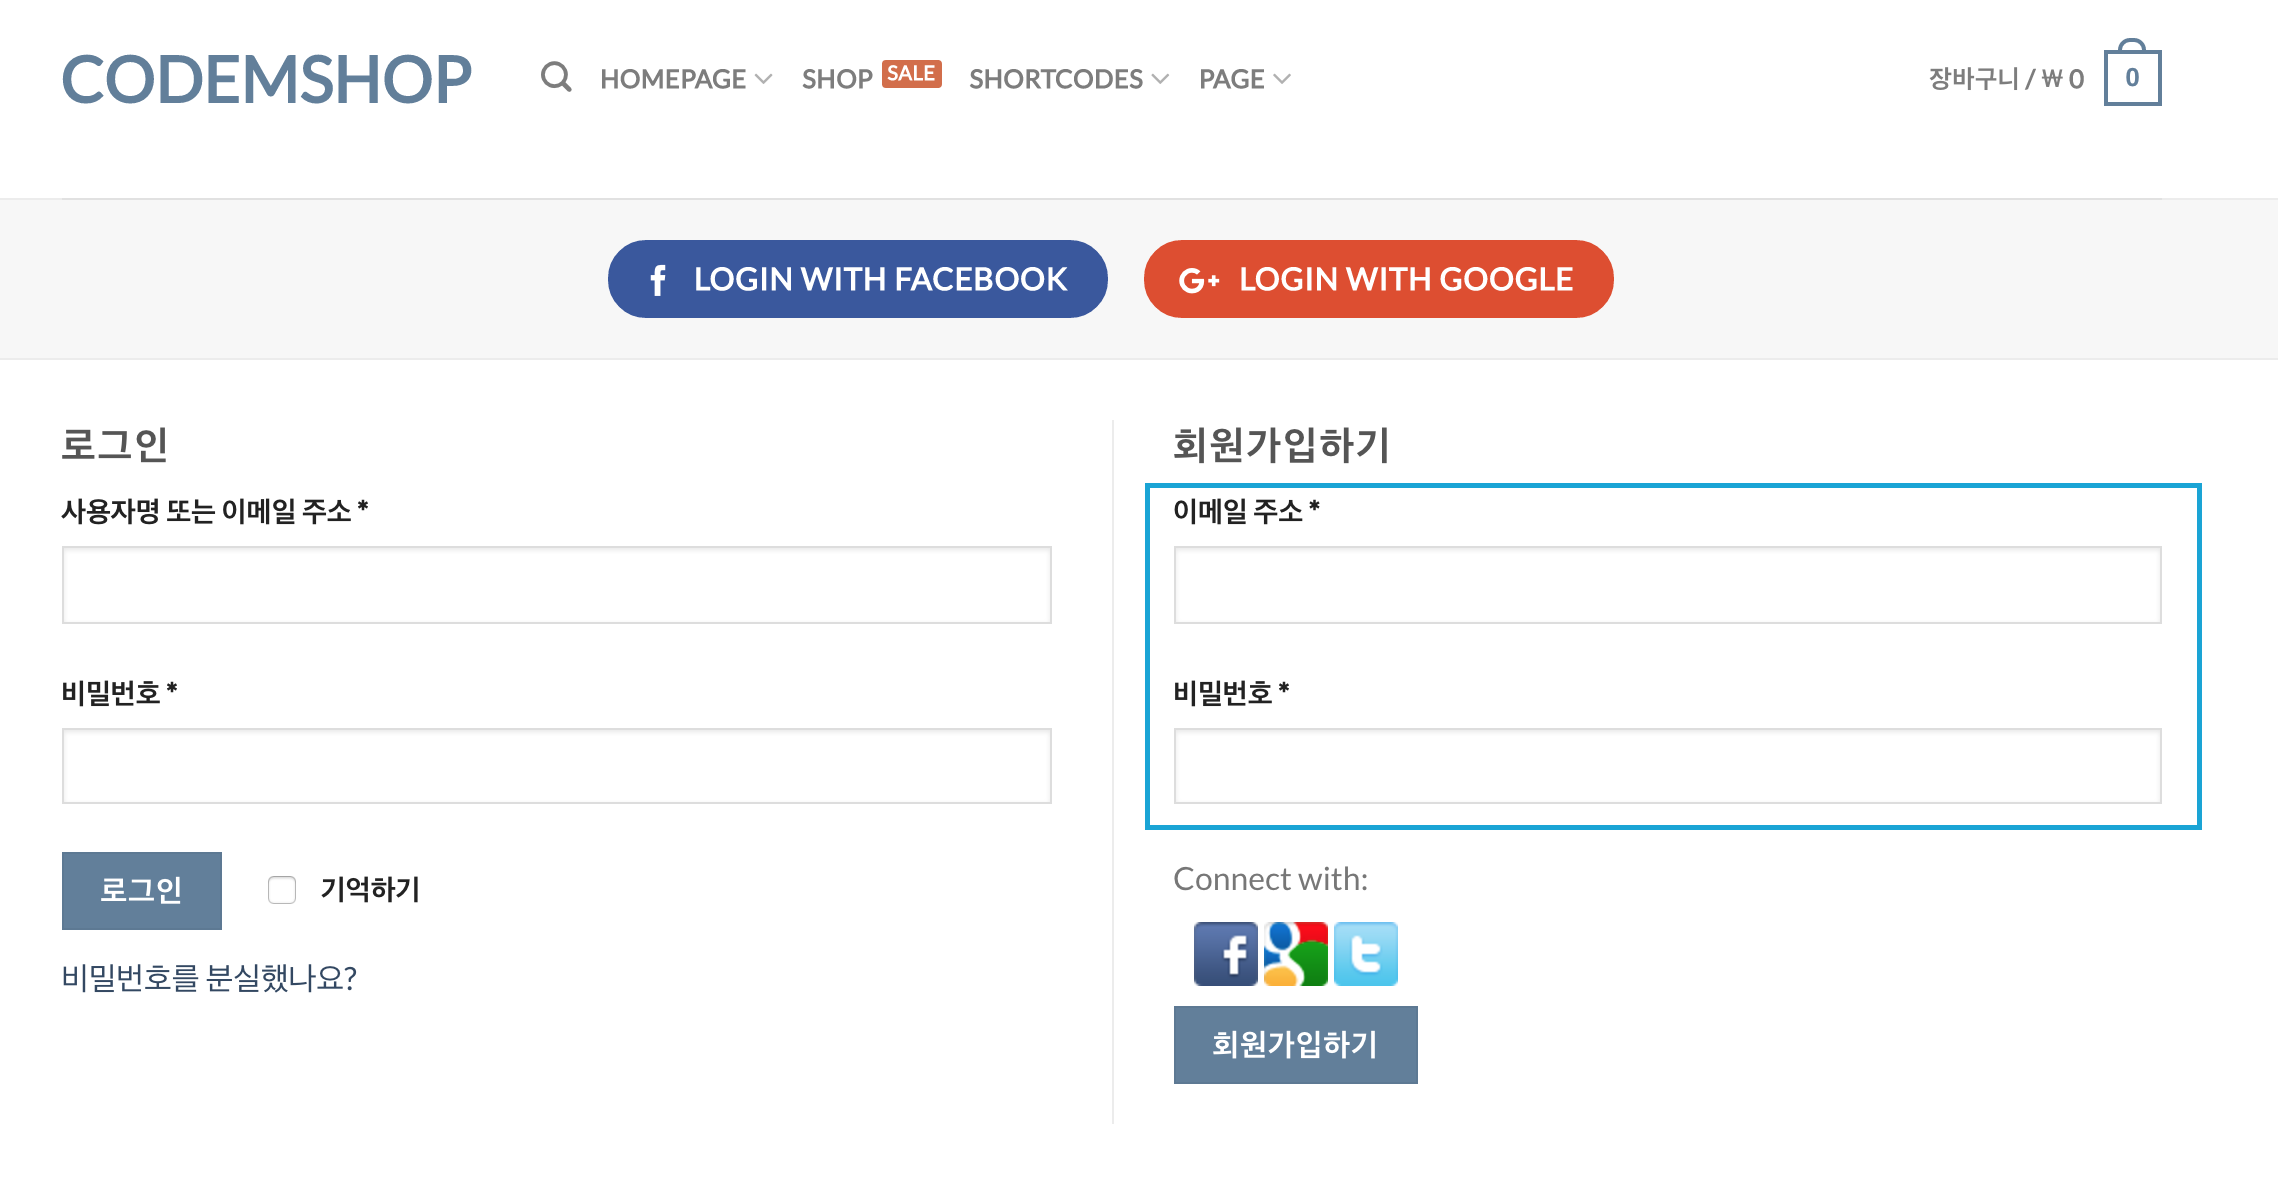Click the Facebook f icon on the blue button
This screenshot has width=2278, height=1182.
pos(657,280)
